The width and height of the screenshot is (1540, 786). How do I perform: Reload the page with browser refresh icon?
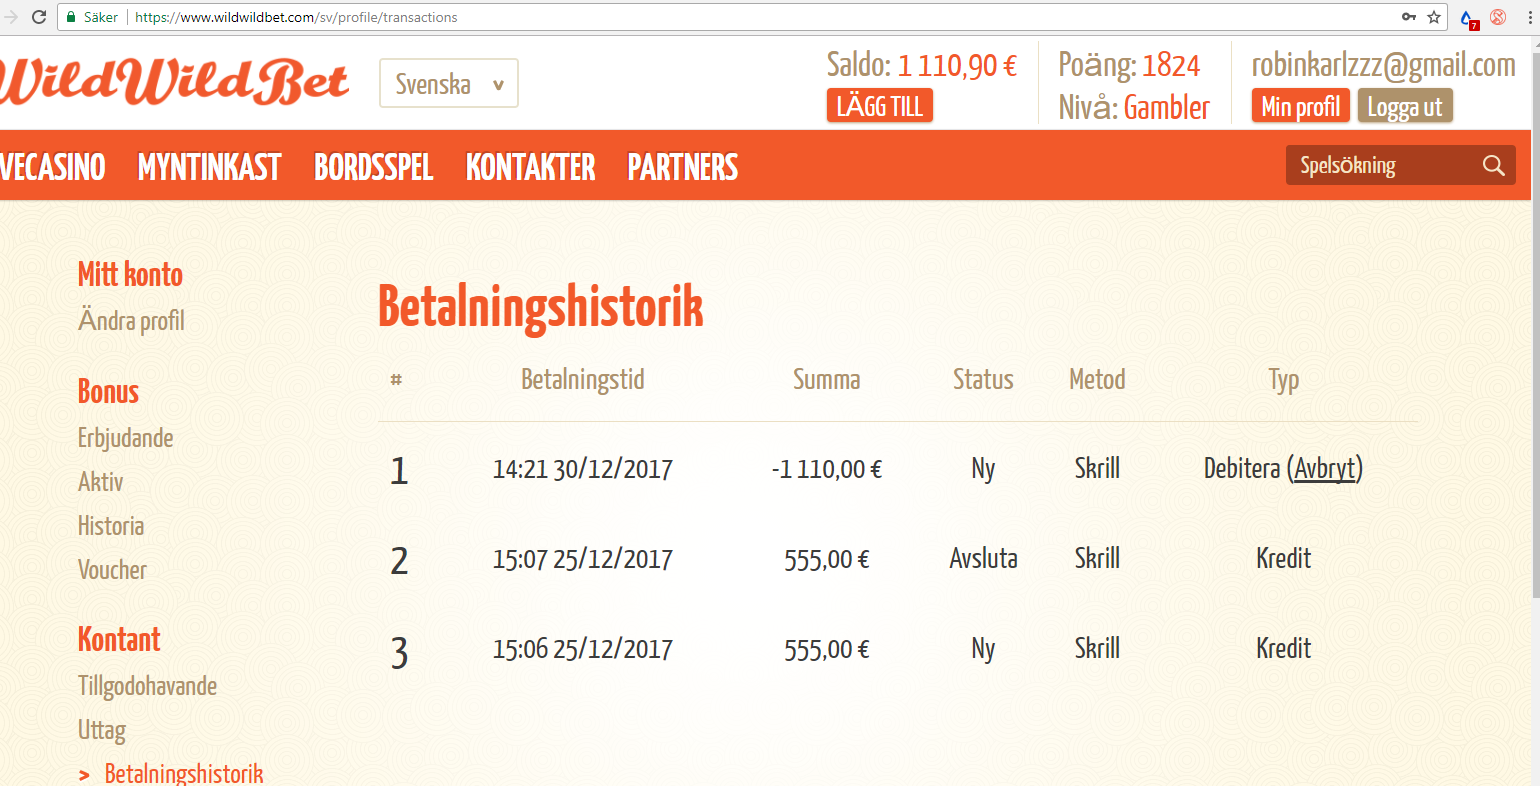[x=39, y=17]
